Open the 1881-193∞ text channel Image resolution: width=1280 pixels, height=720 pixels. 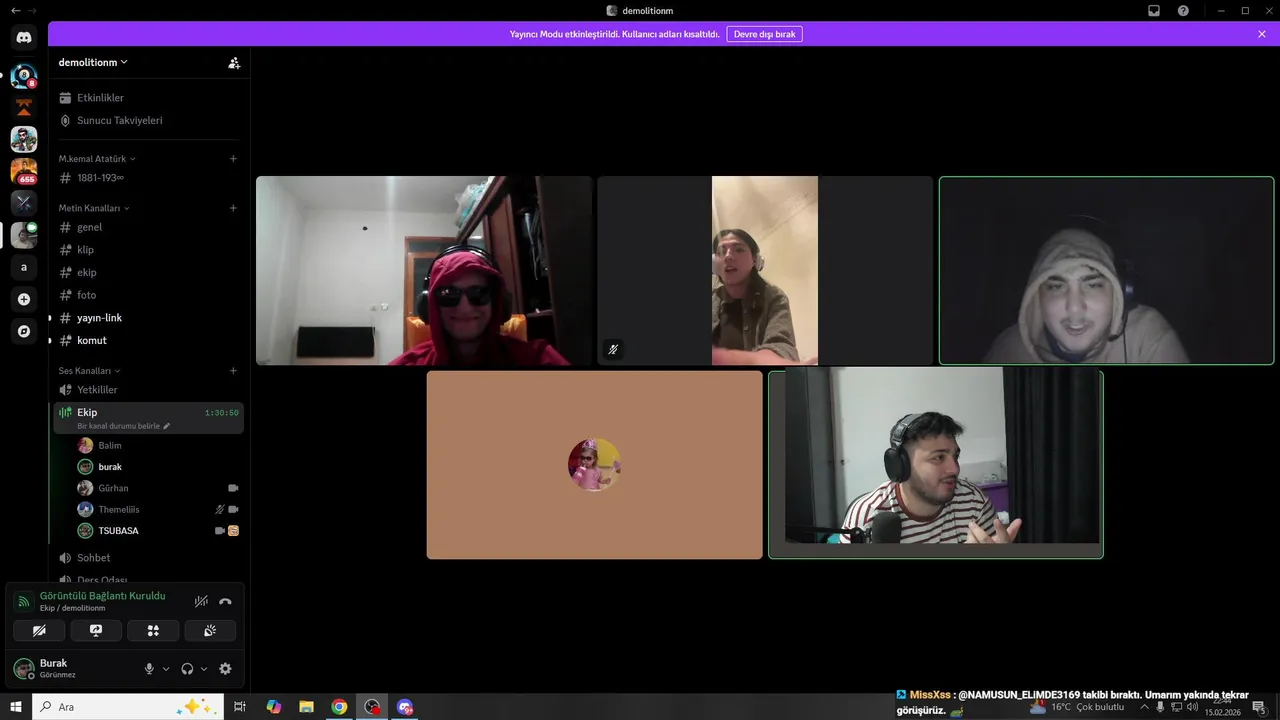point(149,178)
